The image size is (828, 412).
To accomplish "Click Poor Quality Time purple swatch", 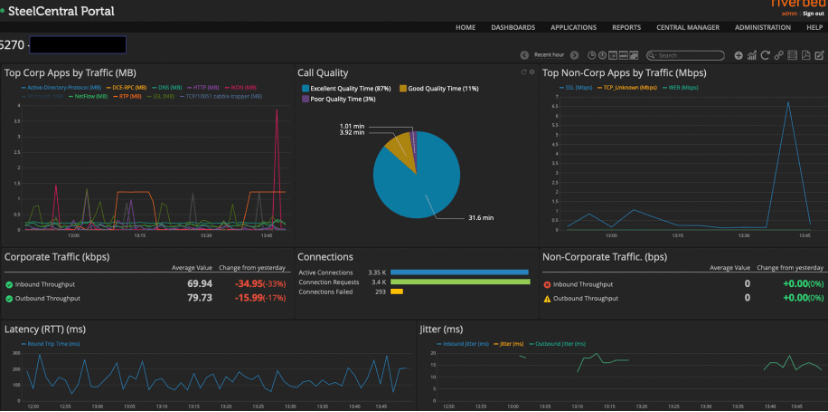I will (305, 99).
